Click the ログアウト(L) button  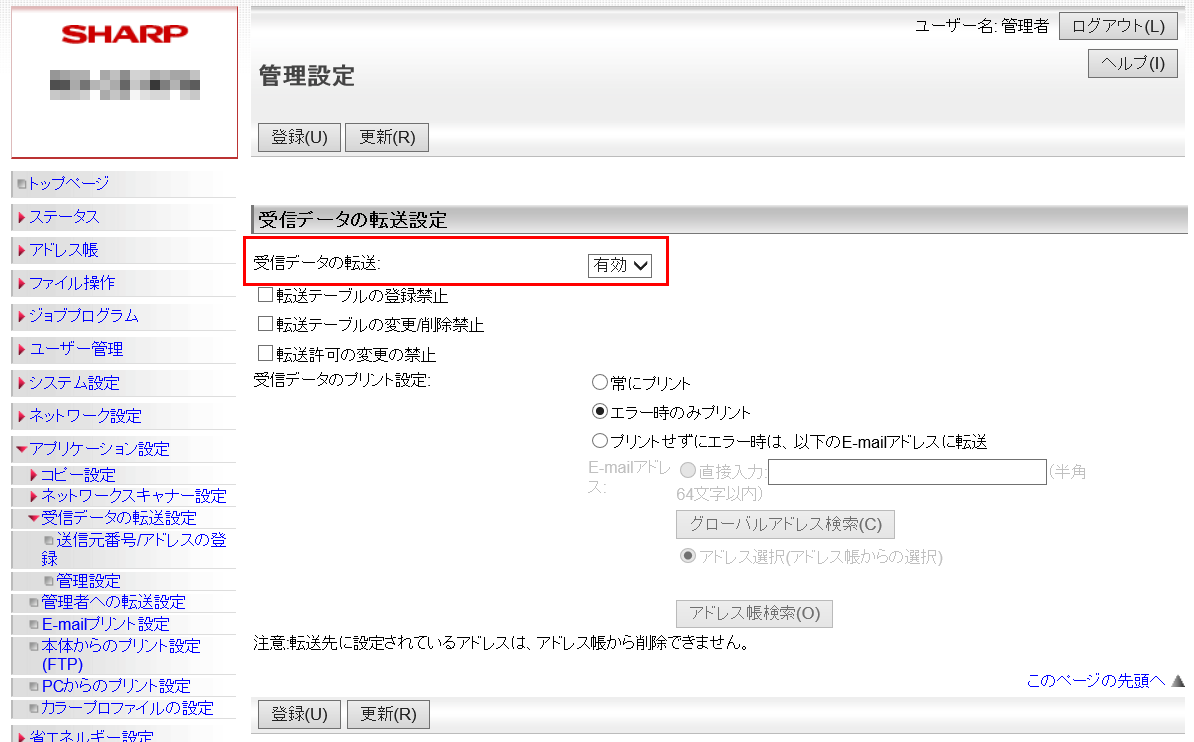coord(1118,26)
